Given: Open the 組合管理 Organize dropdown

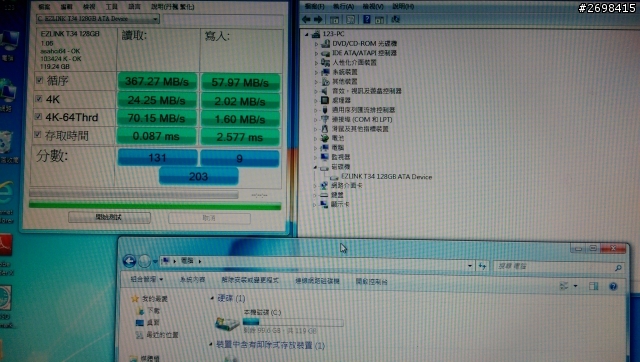Looking at the screenshot, I should (x=147, y=279).
